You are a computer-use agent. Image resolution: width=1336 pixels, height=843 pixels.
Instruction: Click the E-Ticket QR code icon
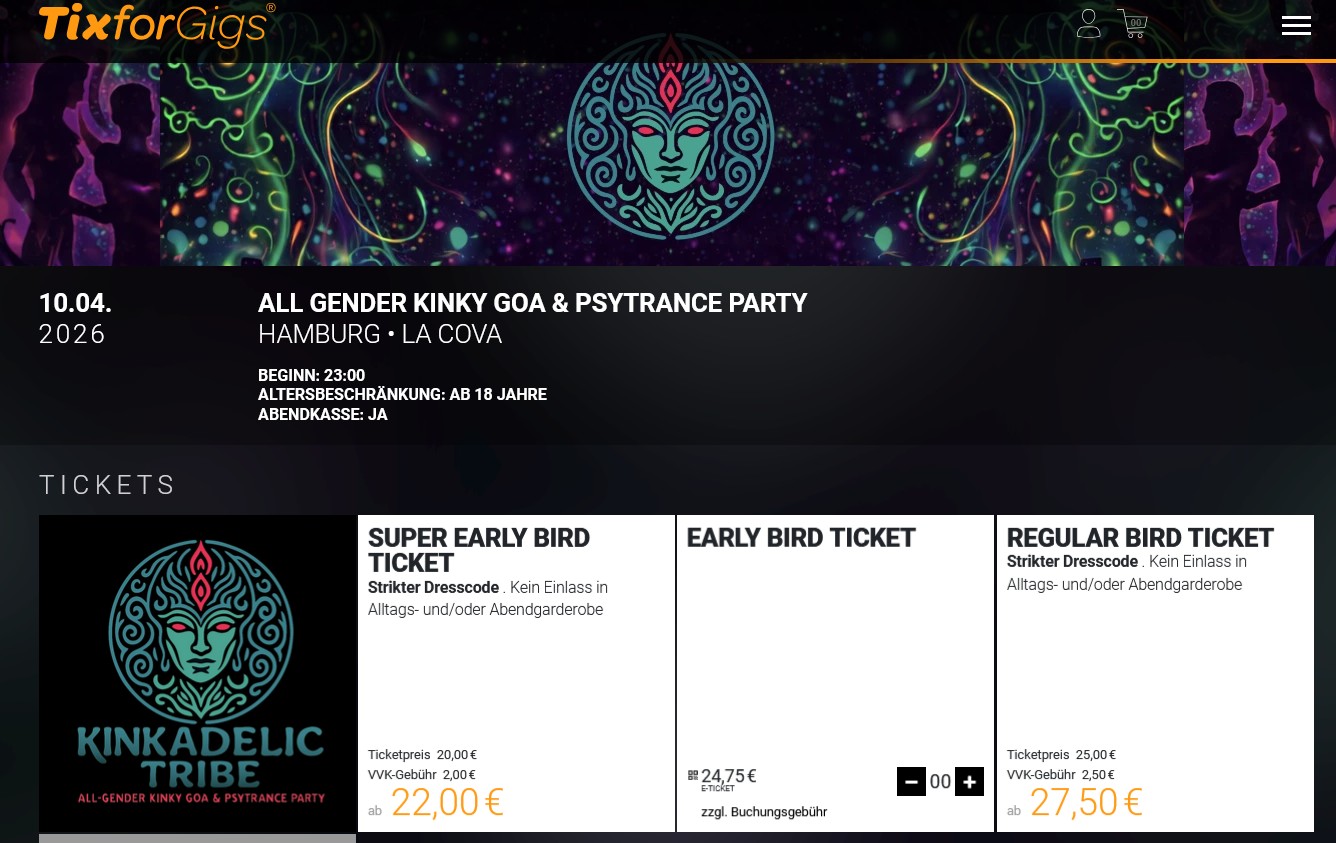693,775
